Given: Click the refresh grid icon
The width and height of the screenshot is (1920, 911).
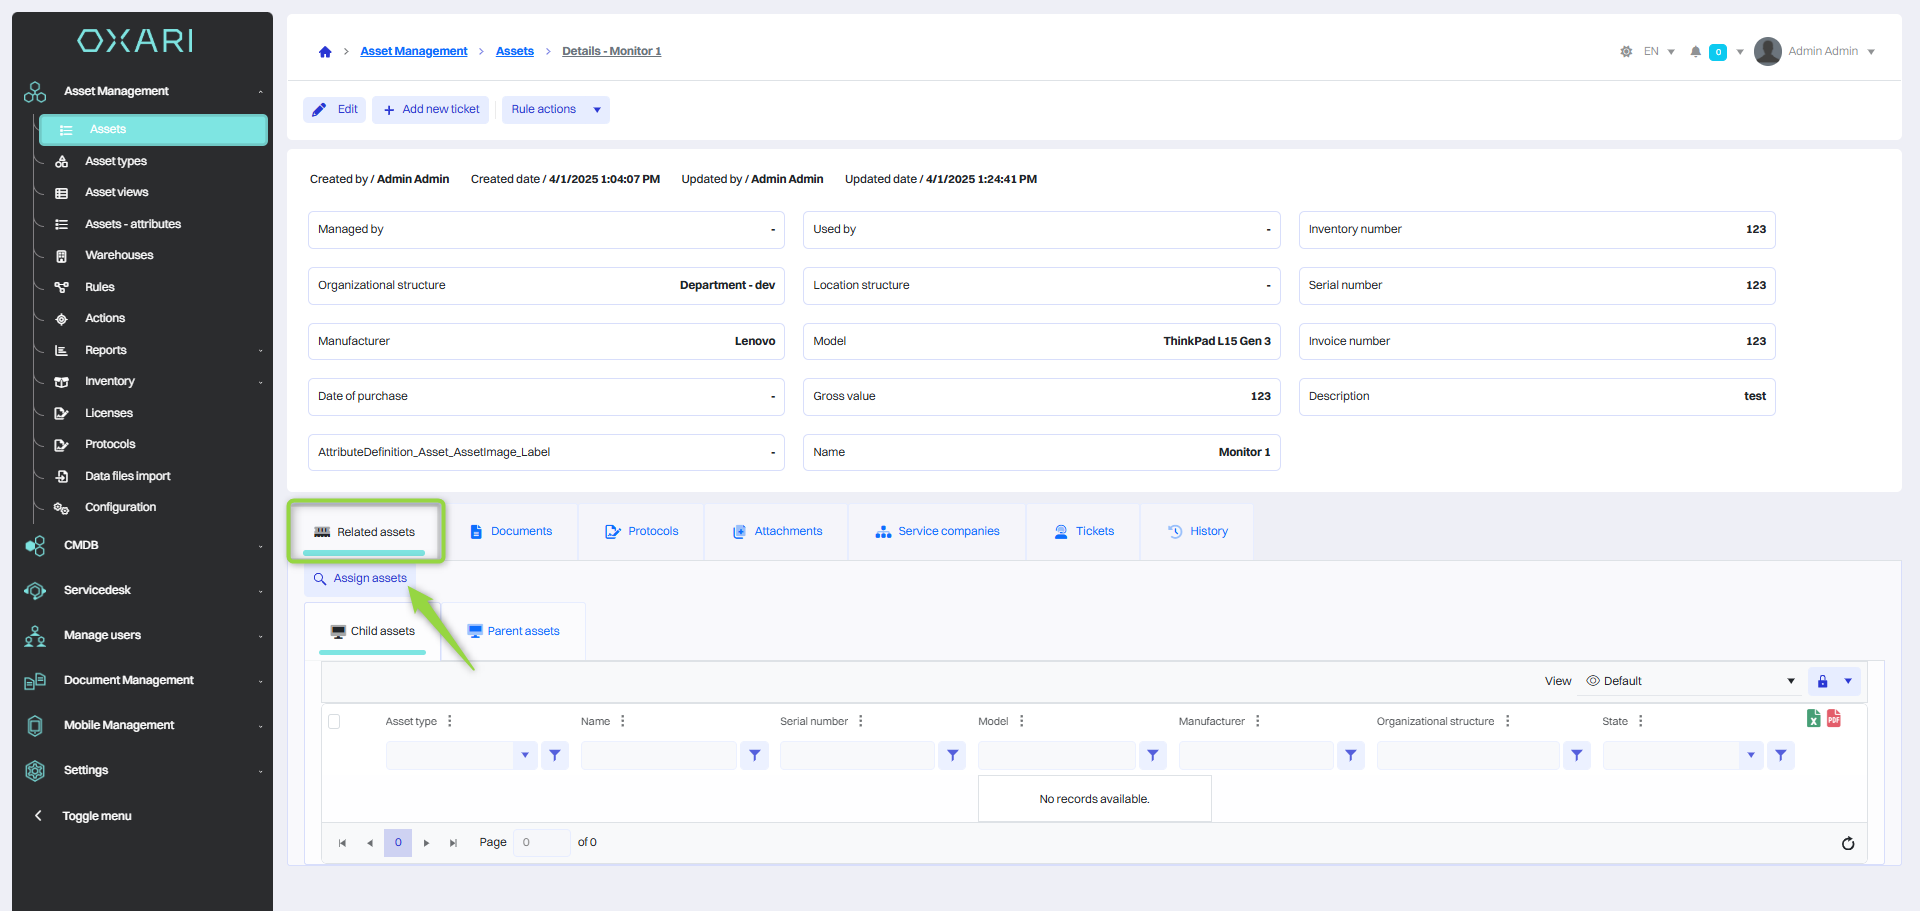Looking at the screenshot, I should 1848,843.
